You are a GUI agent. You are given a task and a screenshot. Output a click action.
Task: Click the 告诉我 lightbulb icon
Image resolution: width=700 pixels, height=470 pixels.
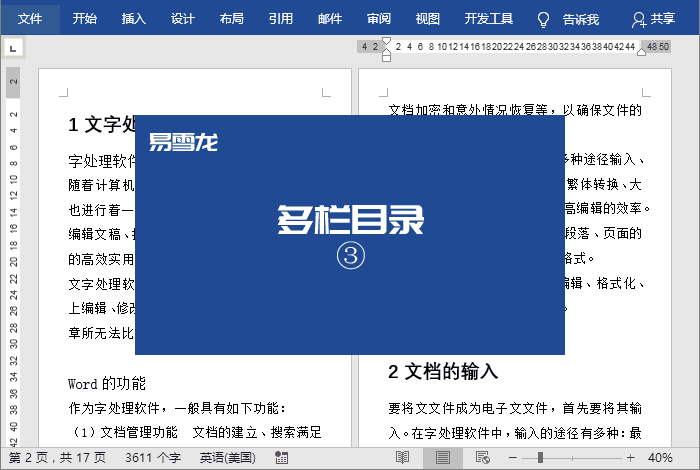543,20
